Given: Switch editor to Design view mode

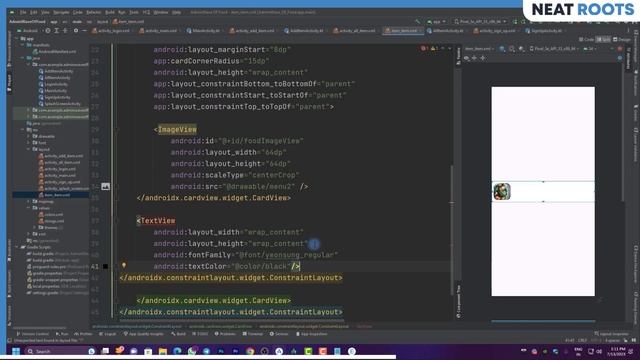Looking at the screenshot, I should tap(622, 40).
